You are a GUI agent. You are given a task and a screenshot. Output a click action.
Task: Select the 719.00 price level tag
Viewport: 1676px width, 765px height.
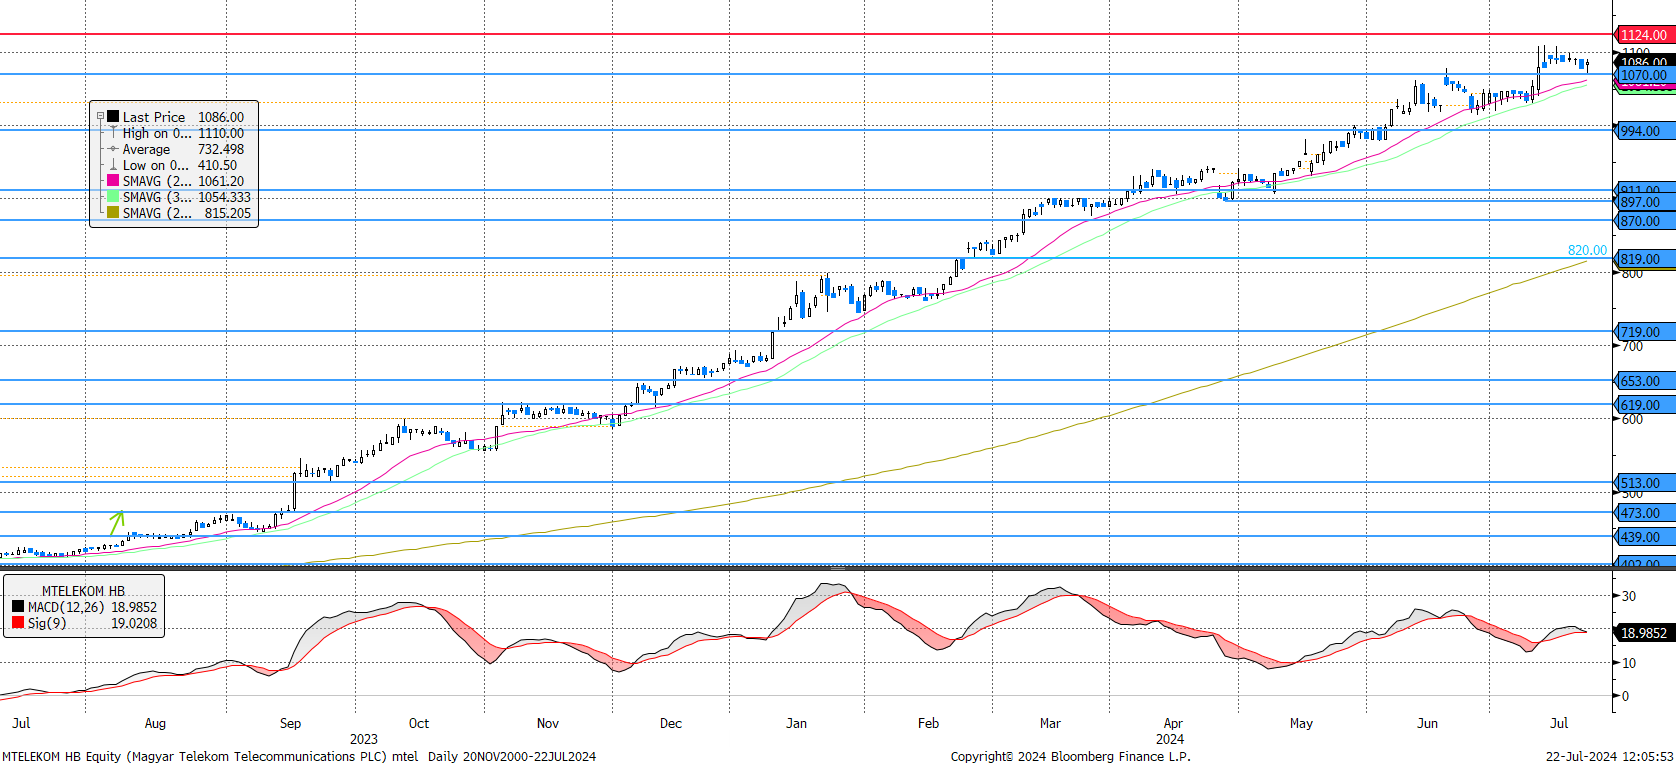click(x=1644, y=332)
